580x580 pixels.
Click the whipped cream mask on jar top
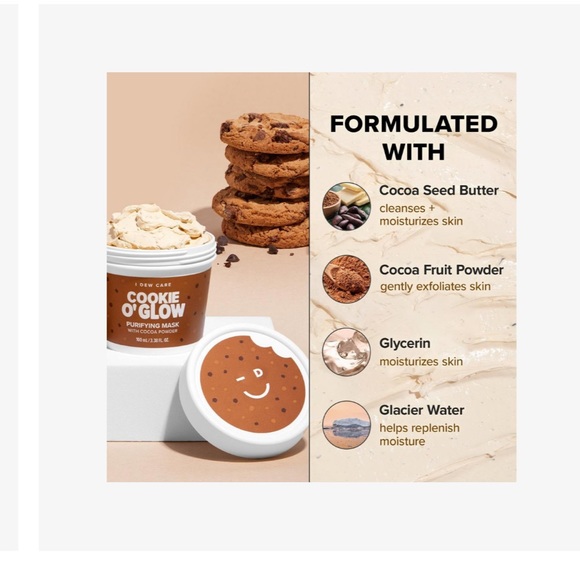pos(159,226)
